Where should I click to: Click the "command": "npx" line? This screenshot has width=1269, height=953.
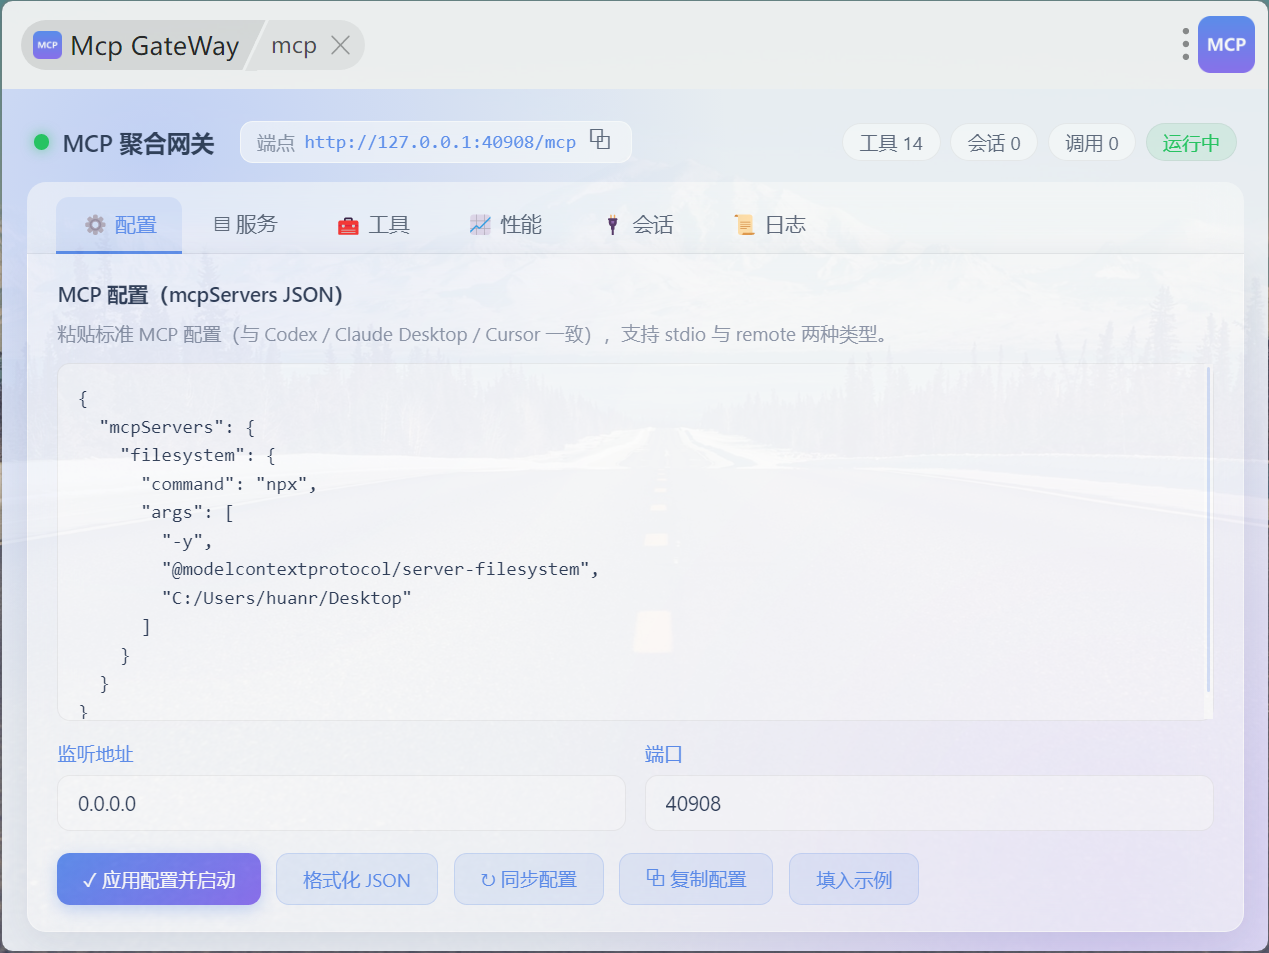[229, 484]
